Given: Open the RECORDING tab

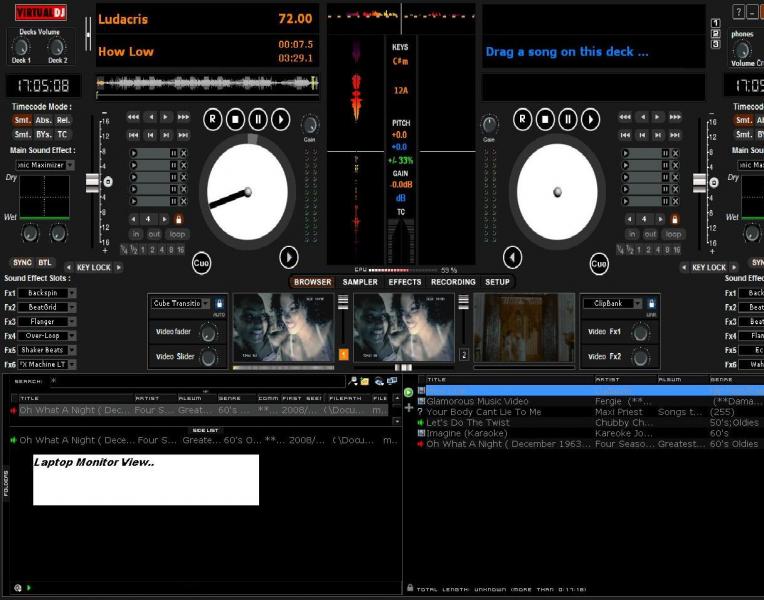Looking at the screenshot, I should pyautogui.click(x=453, y=282).
